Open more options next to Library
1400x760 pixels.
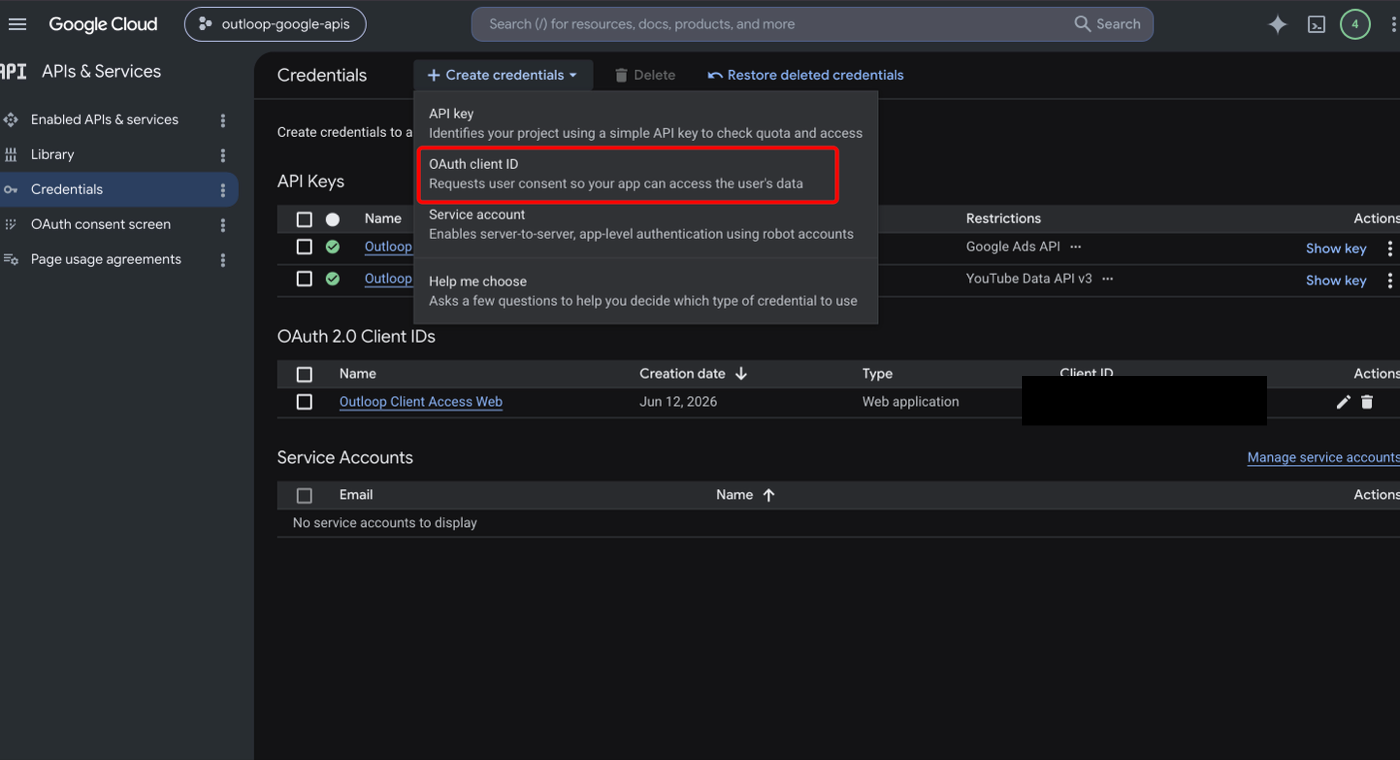(222, 155)
